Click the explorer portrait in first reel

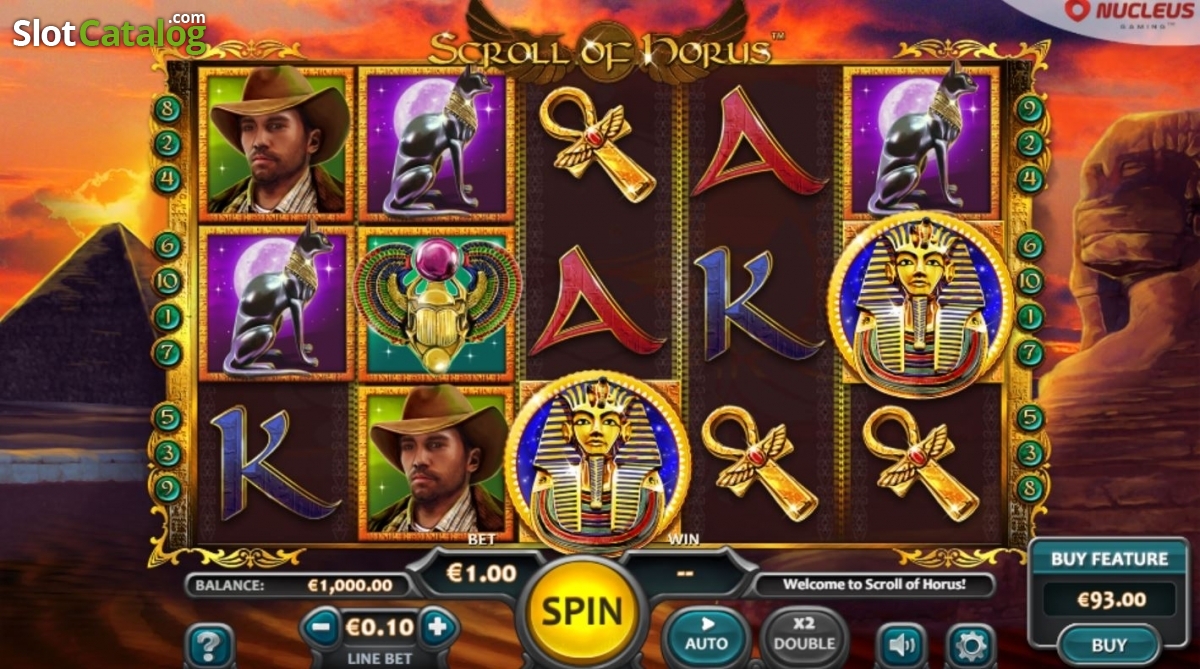[277, 141]
